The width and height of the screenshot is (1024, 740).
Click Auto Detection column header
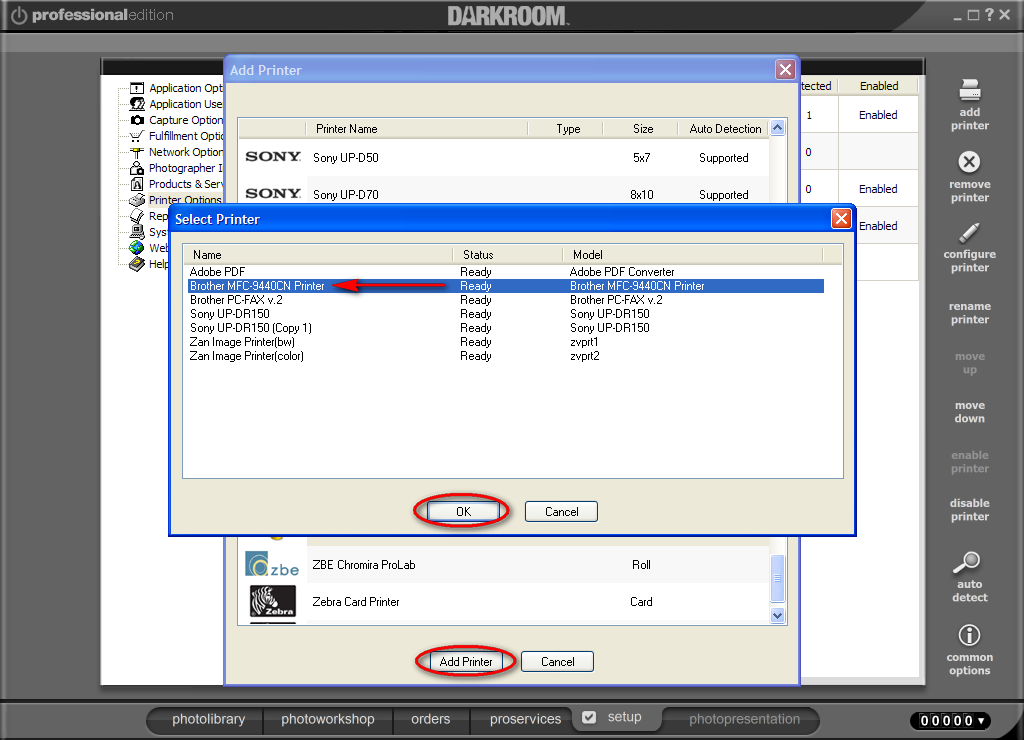coord(724,129)
